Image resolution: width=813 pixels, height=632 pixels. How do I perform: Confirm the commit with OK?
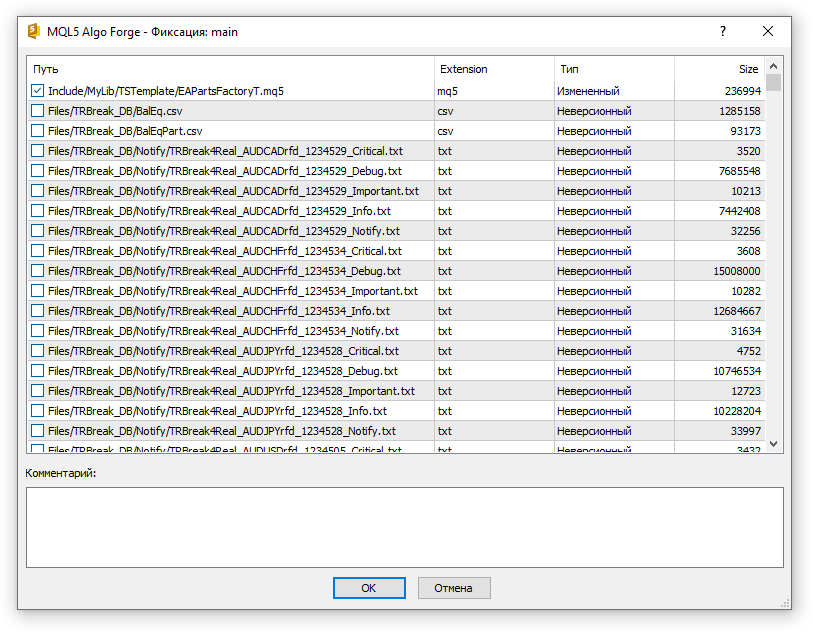[369, 588]
